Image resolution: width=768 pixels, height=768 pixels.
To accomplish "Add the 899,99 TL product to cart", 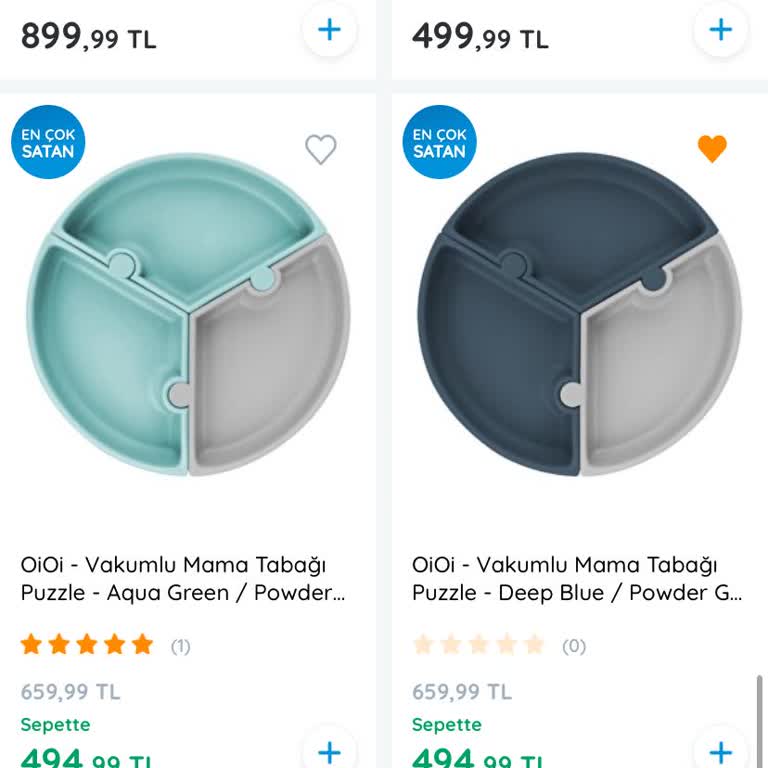I will pyautogui.click(x=329, y=30).
